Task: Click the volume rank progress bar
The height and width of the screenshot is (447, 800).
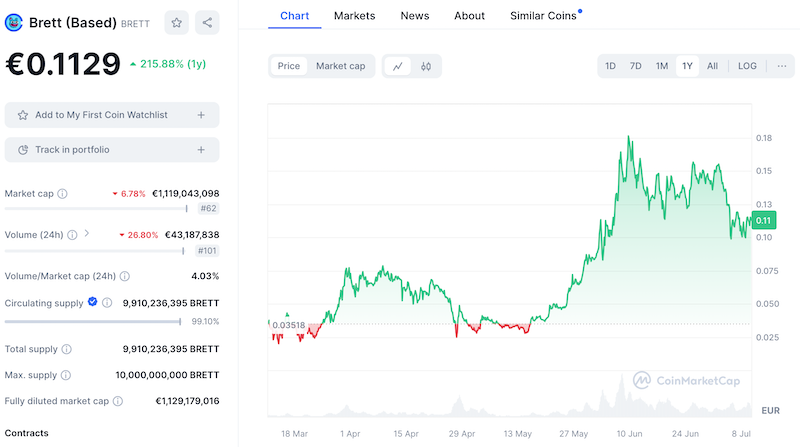Action: click(94, 251)
